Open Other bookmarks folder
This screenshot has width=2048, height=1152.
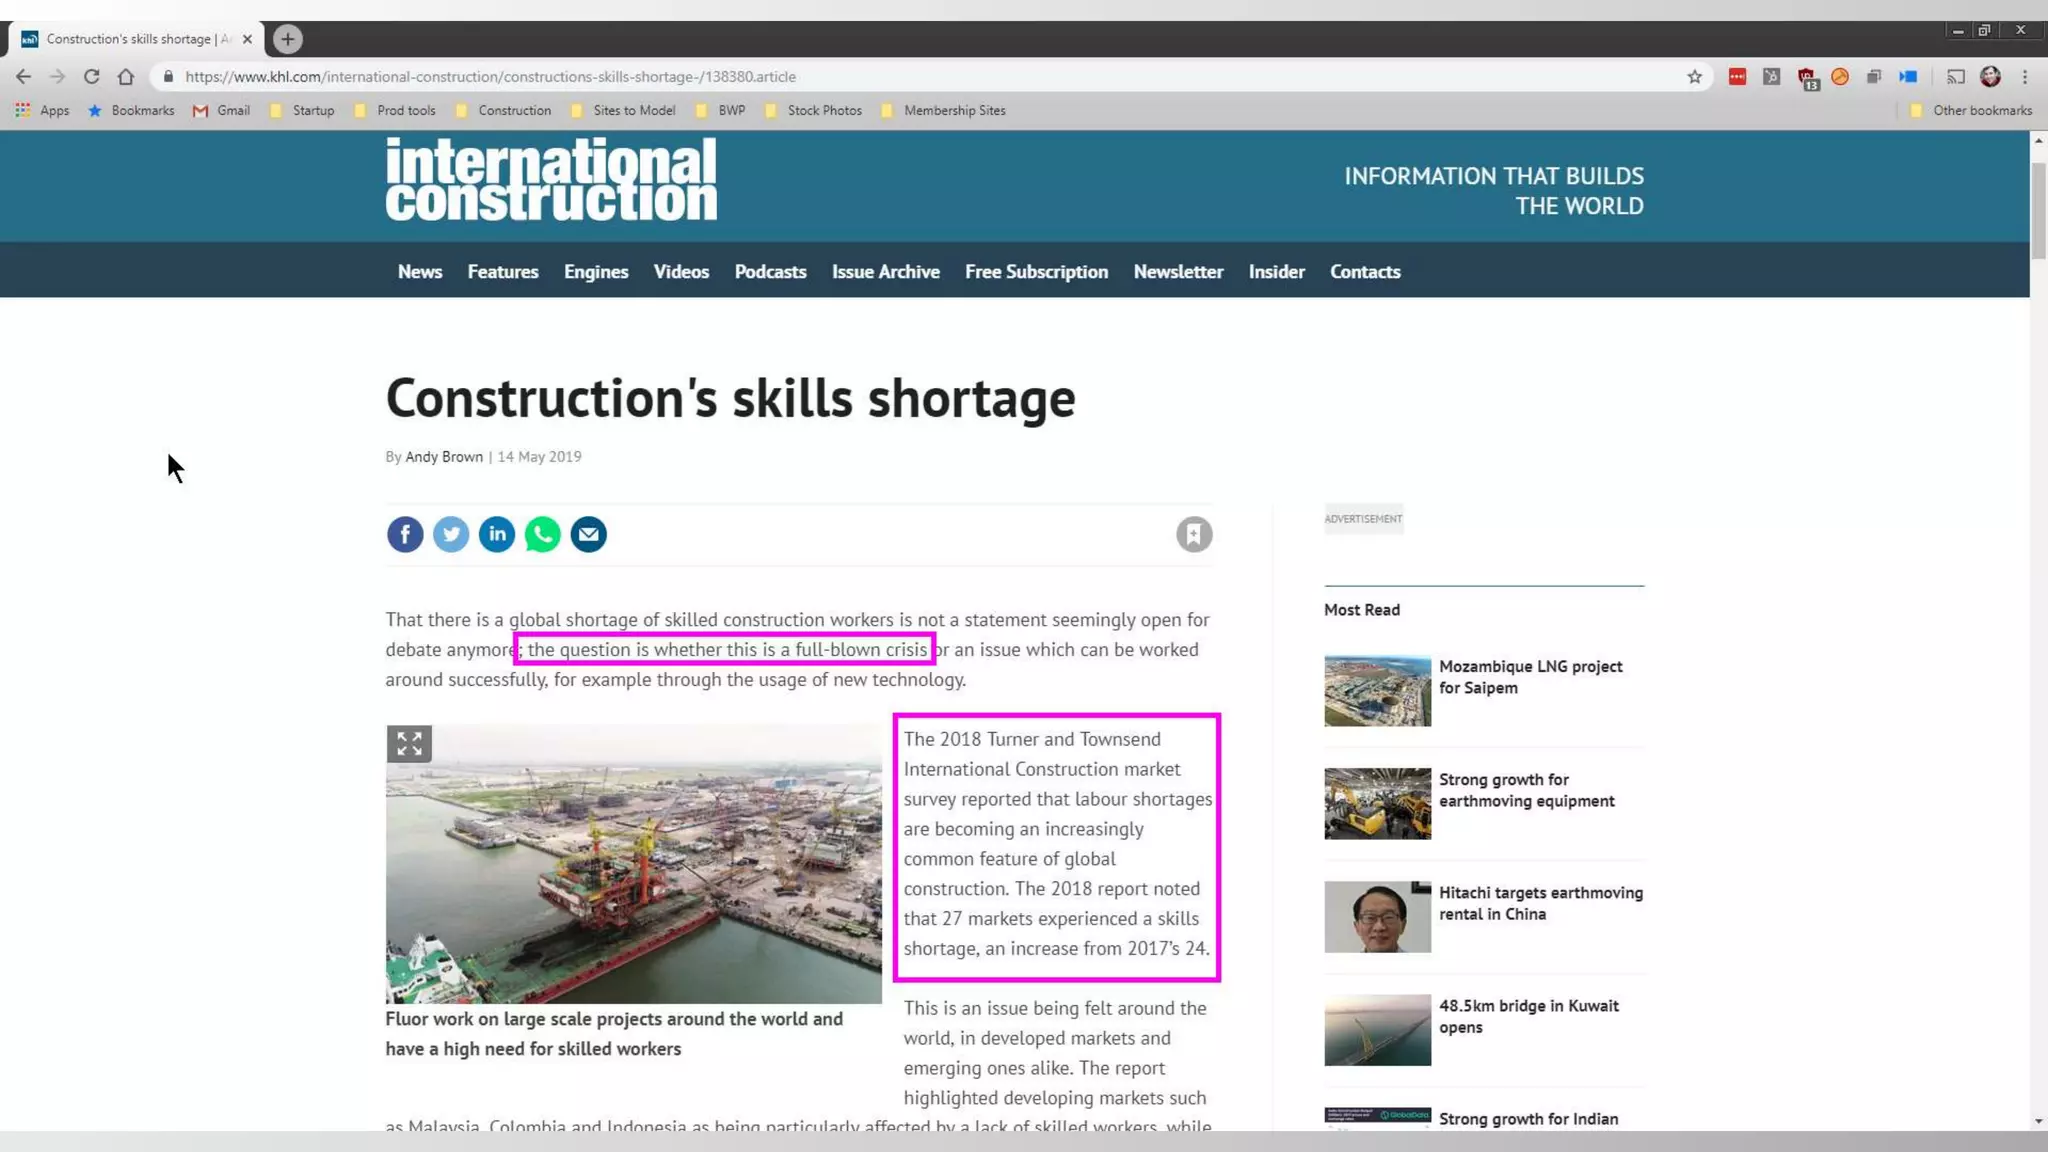click(x=1981, y=111)
